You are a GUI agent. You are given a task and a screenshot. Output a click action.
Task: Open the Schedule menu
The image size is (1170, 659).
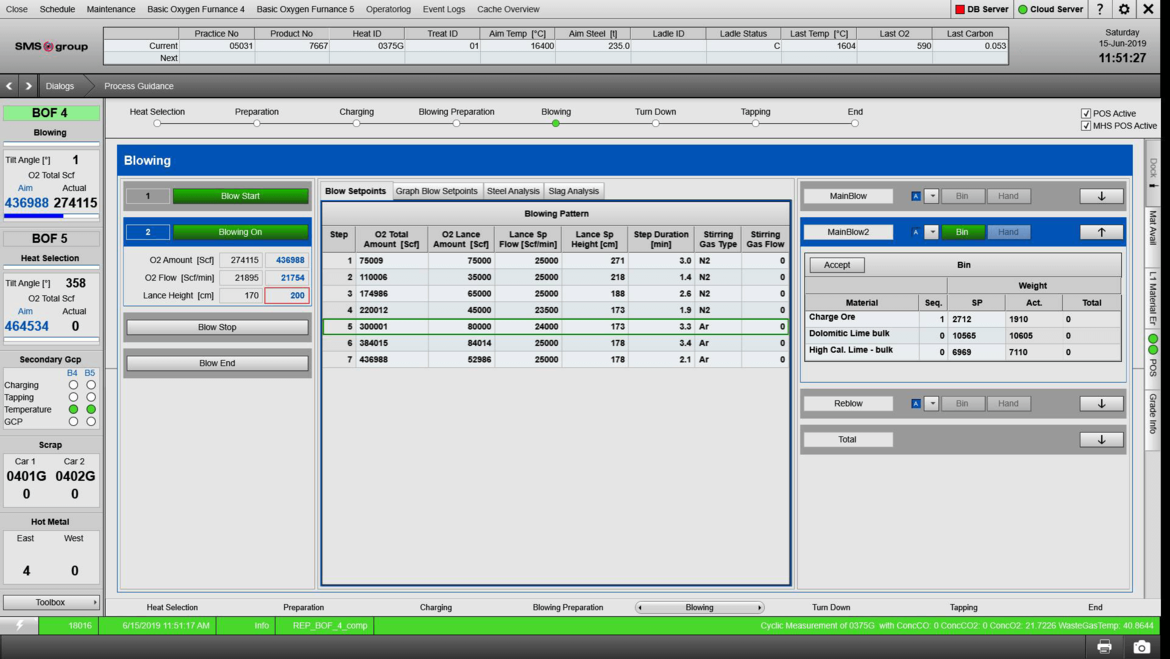(x=57, y=9)
